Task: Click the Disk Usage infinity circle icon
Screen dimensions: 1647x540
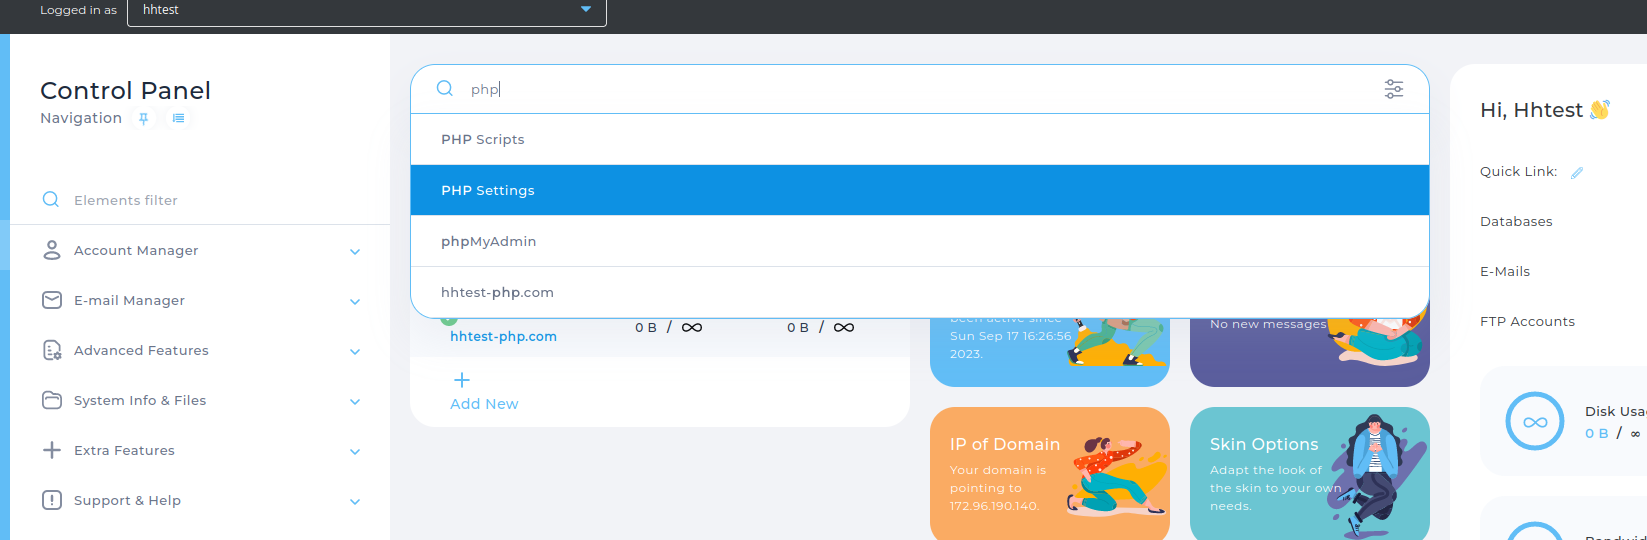Action: (1535, 422)
